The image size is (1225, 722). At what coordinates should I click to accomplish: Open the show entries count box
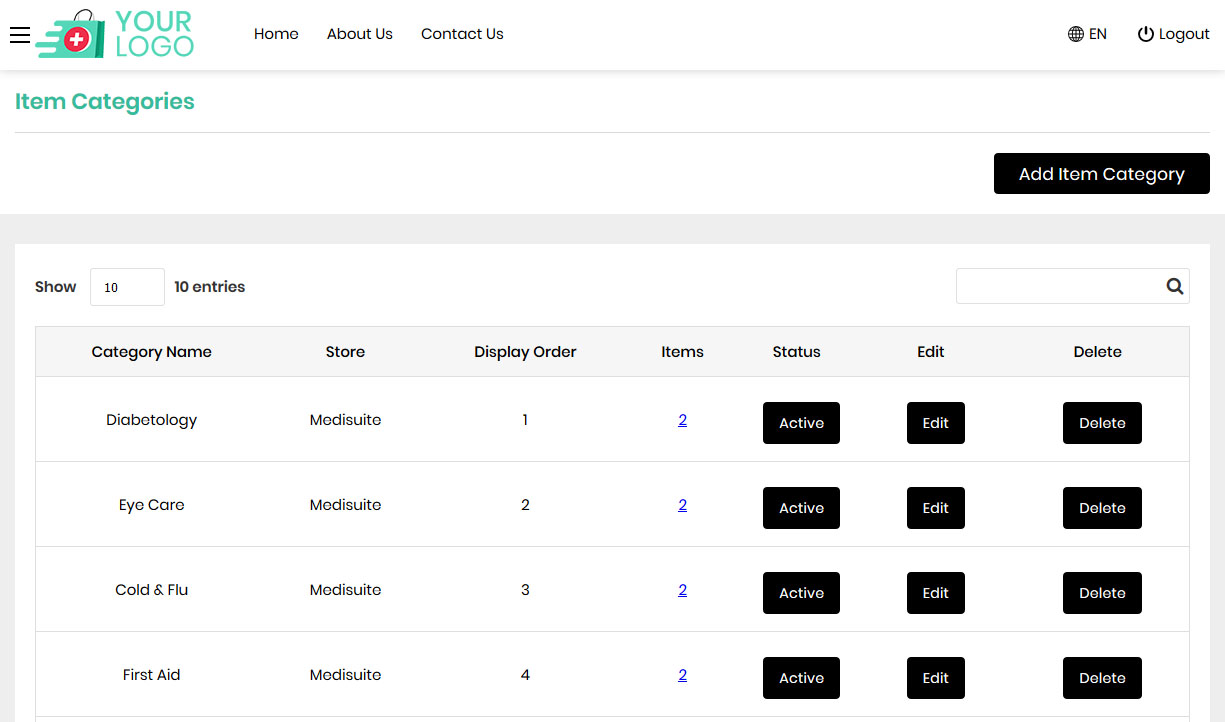(127, 287)
